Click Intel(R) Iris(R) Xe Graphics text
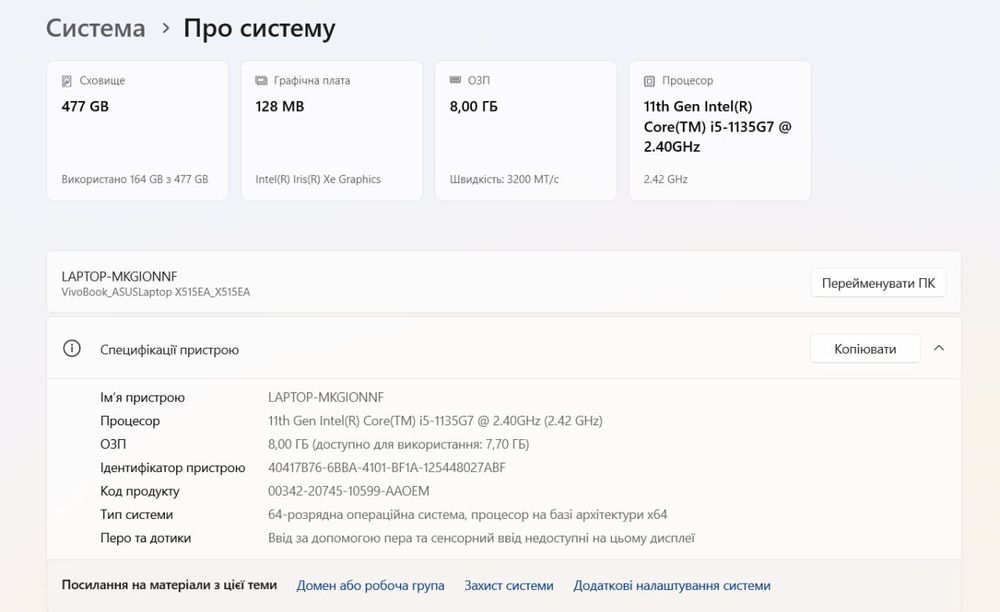Viewport: 1000px width, 612px height. [x=318, y=179]
